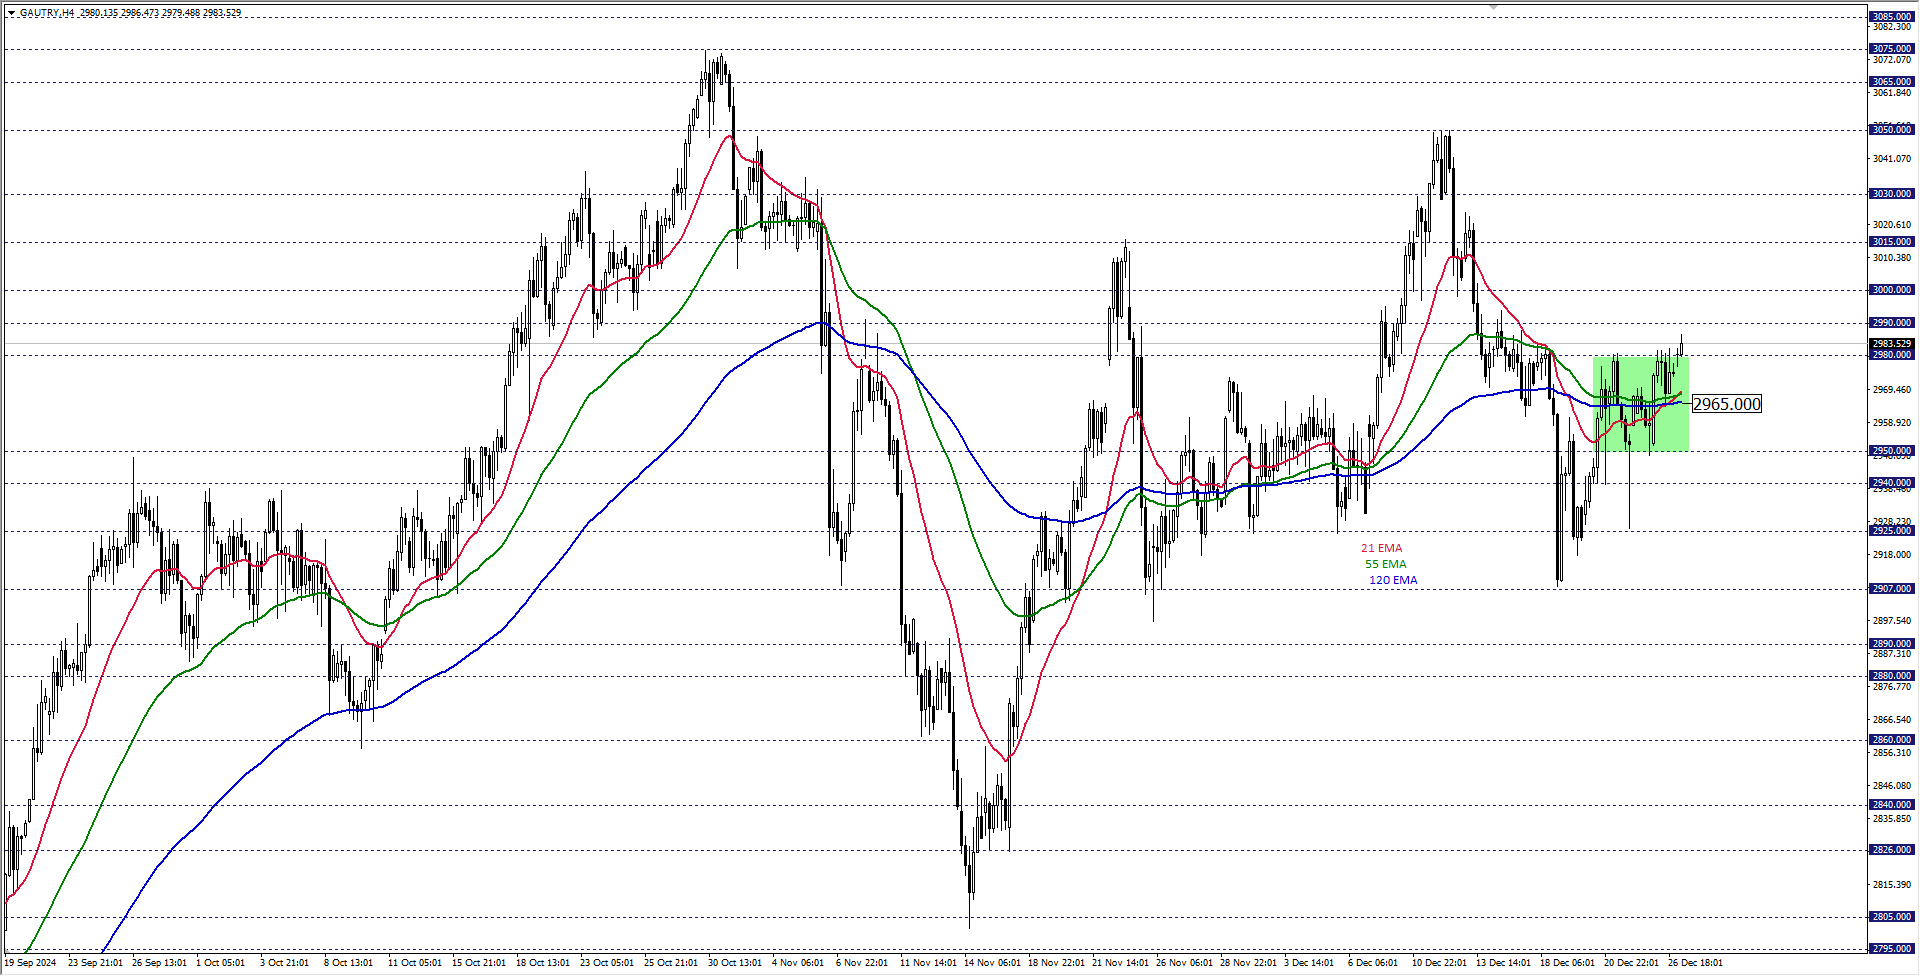Select the 2890.000 horizontal line label
The height and width of the screenshot is (976, 1920).
[x=1891, y=644]
